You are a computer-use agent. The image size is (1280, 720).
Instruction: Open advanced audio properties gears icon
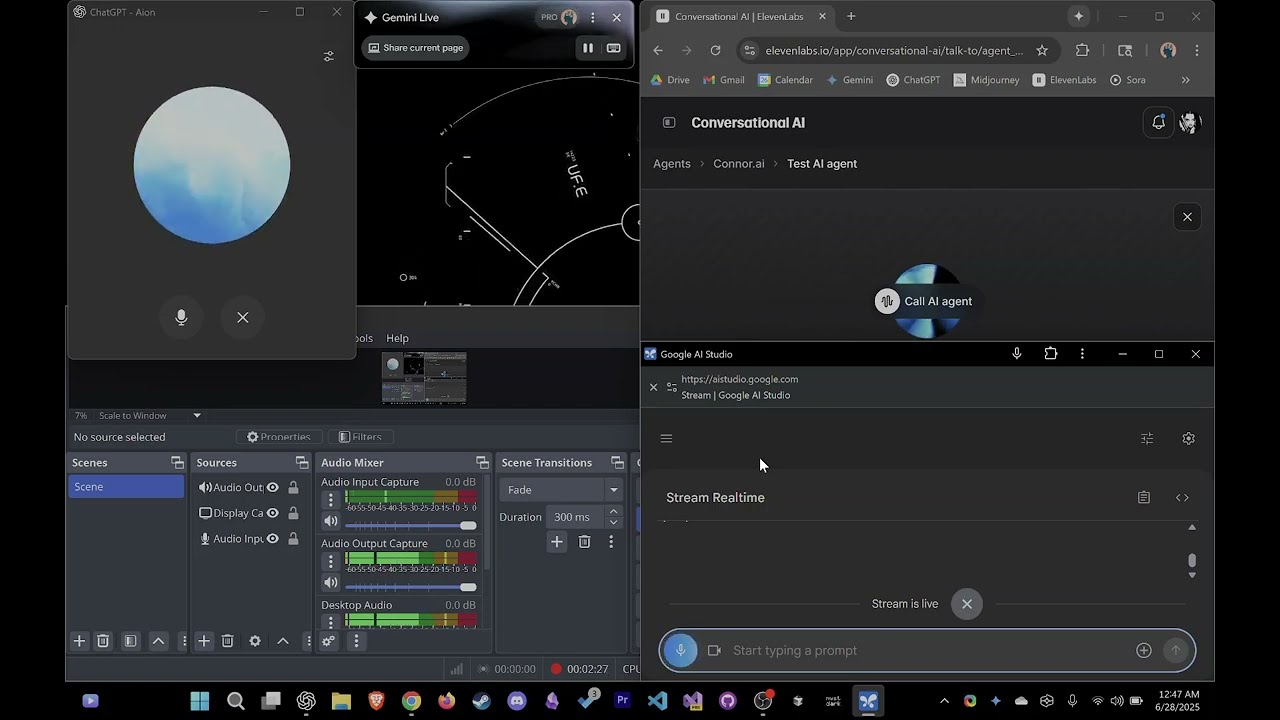328,641
